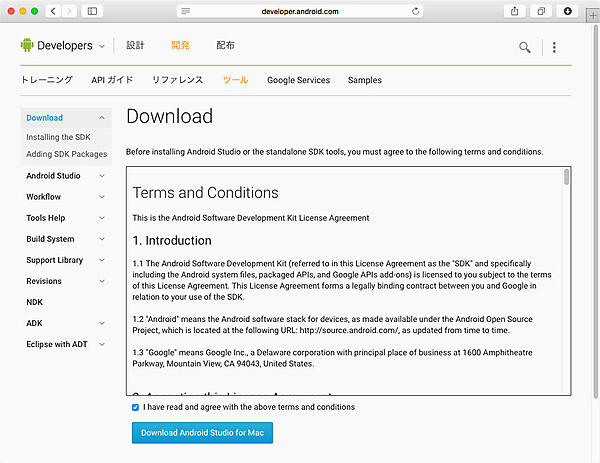Expand the Workflow sidebar section

pyautogui.click(x=102, y=197)
